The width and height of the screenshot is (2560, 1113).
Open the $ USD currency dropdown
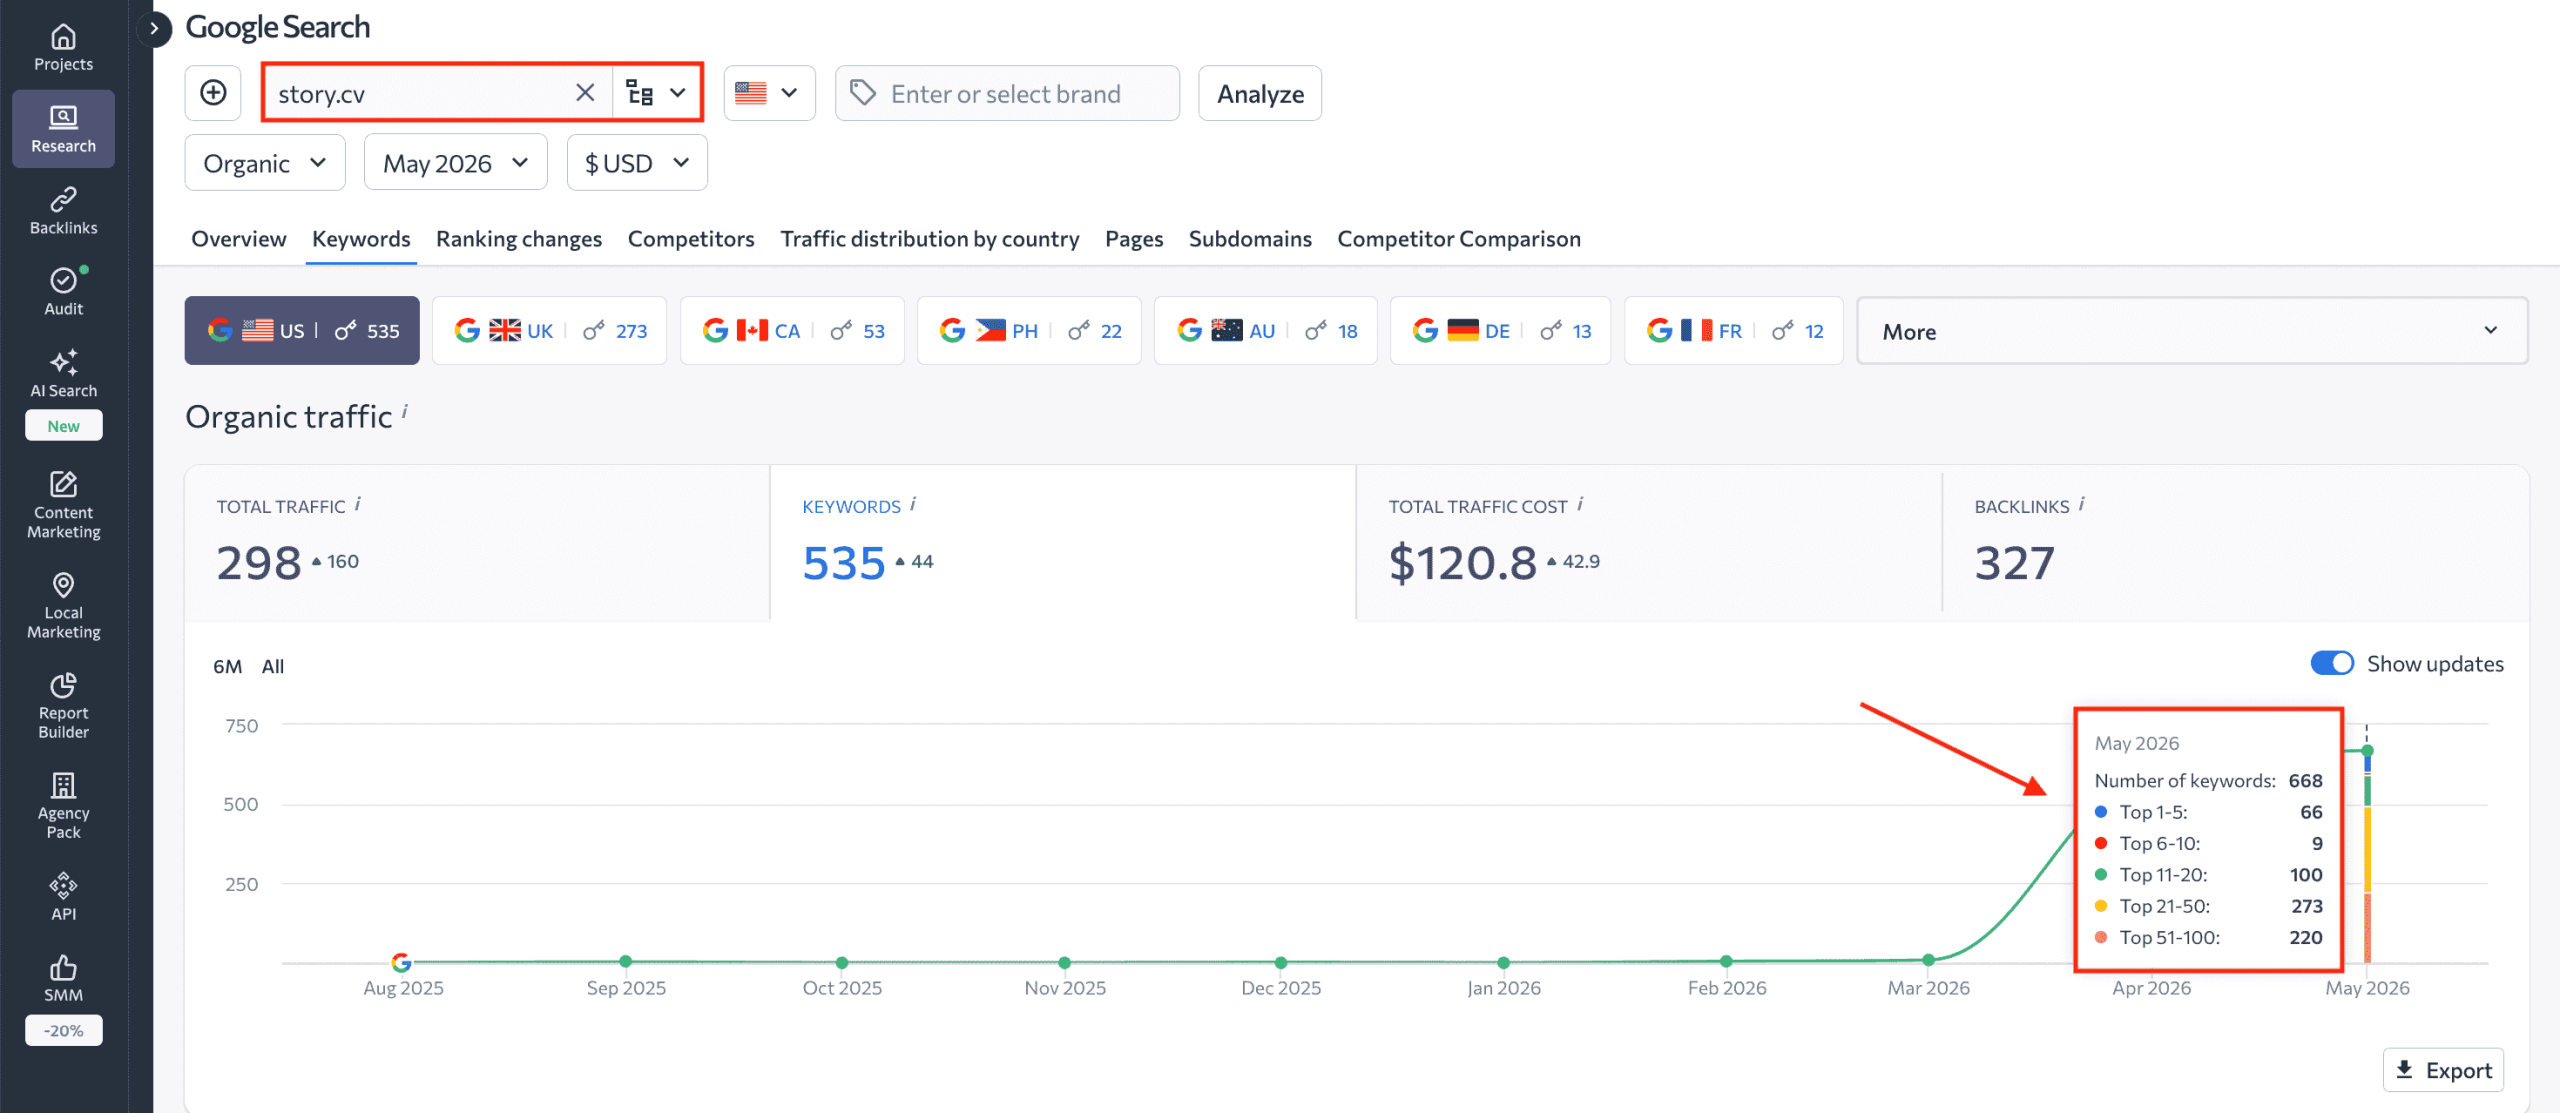pos(637,163)
